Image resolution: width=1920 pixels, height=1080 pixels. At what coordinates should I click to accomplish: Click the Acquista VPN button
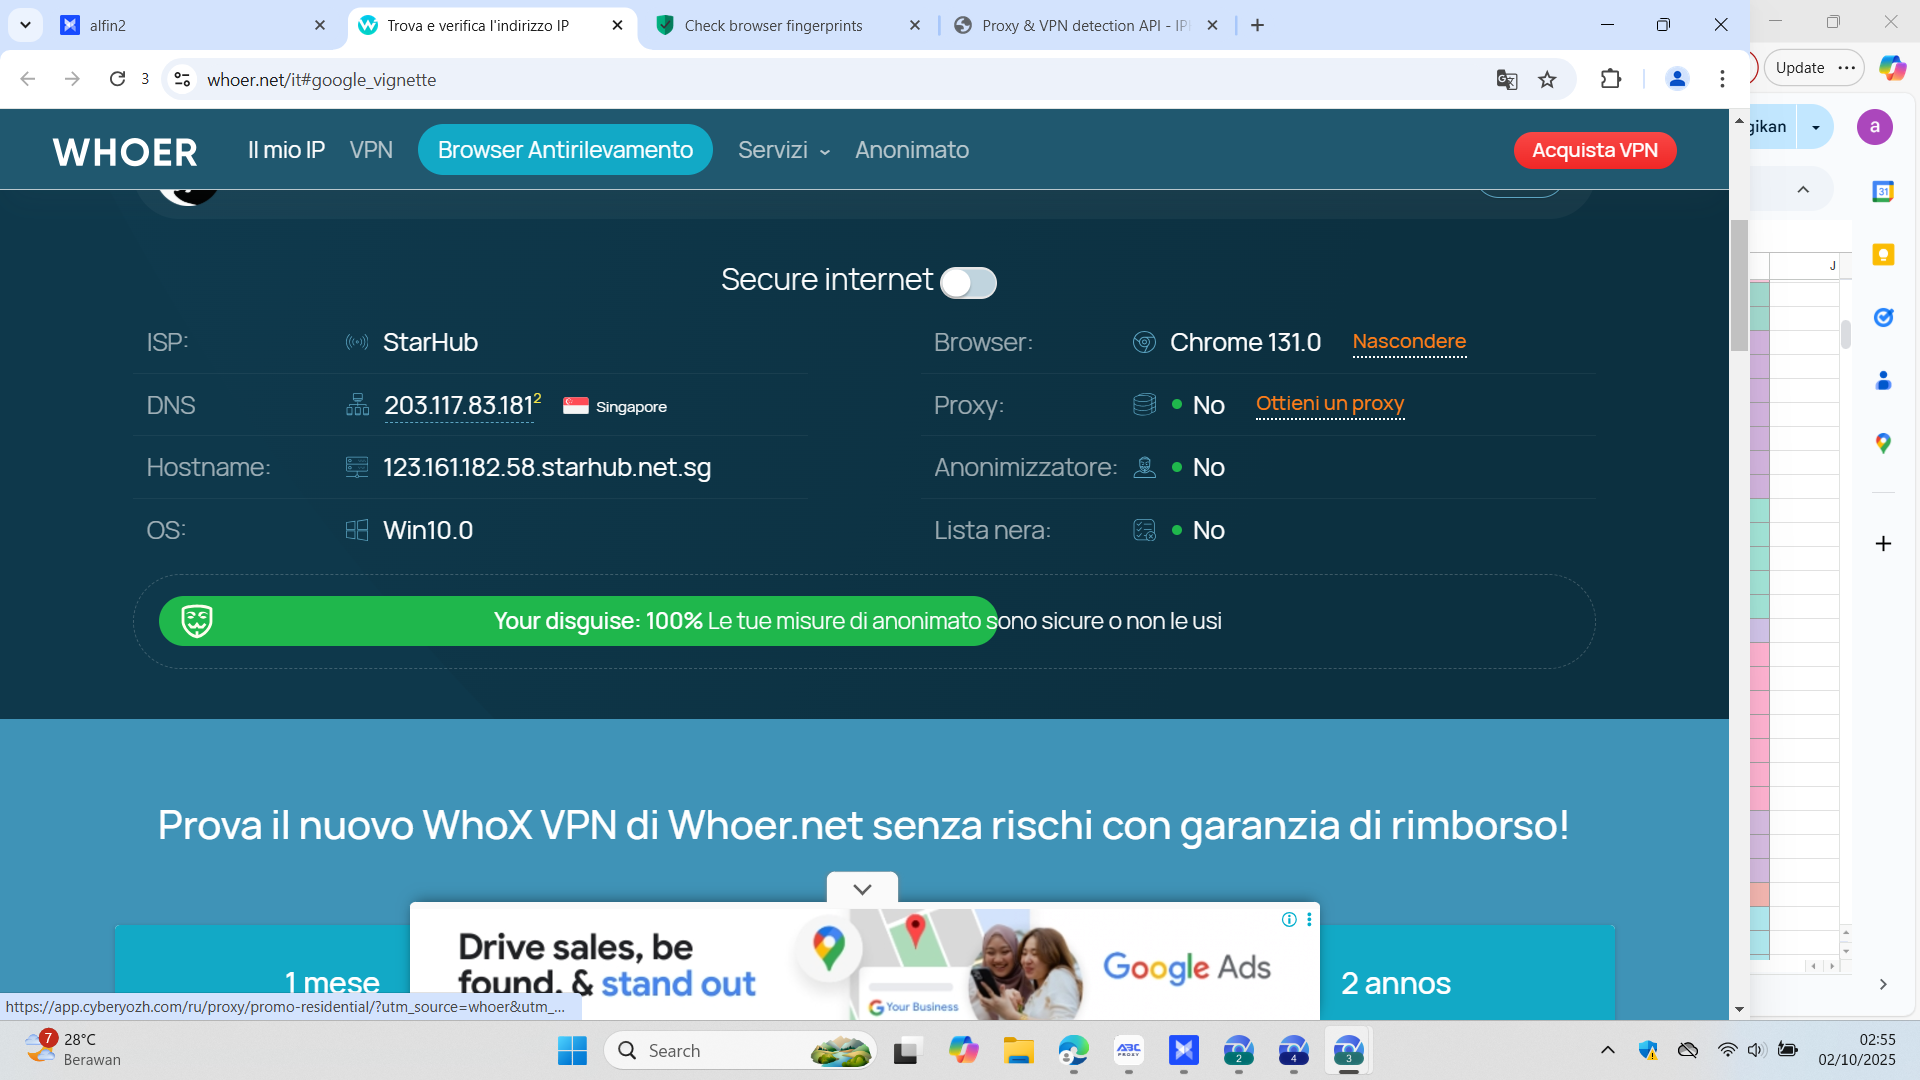1594,150
